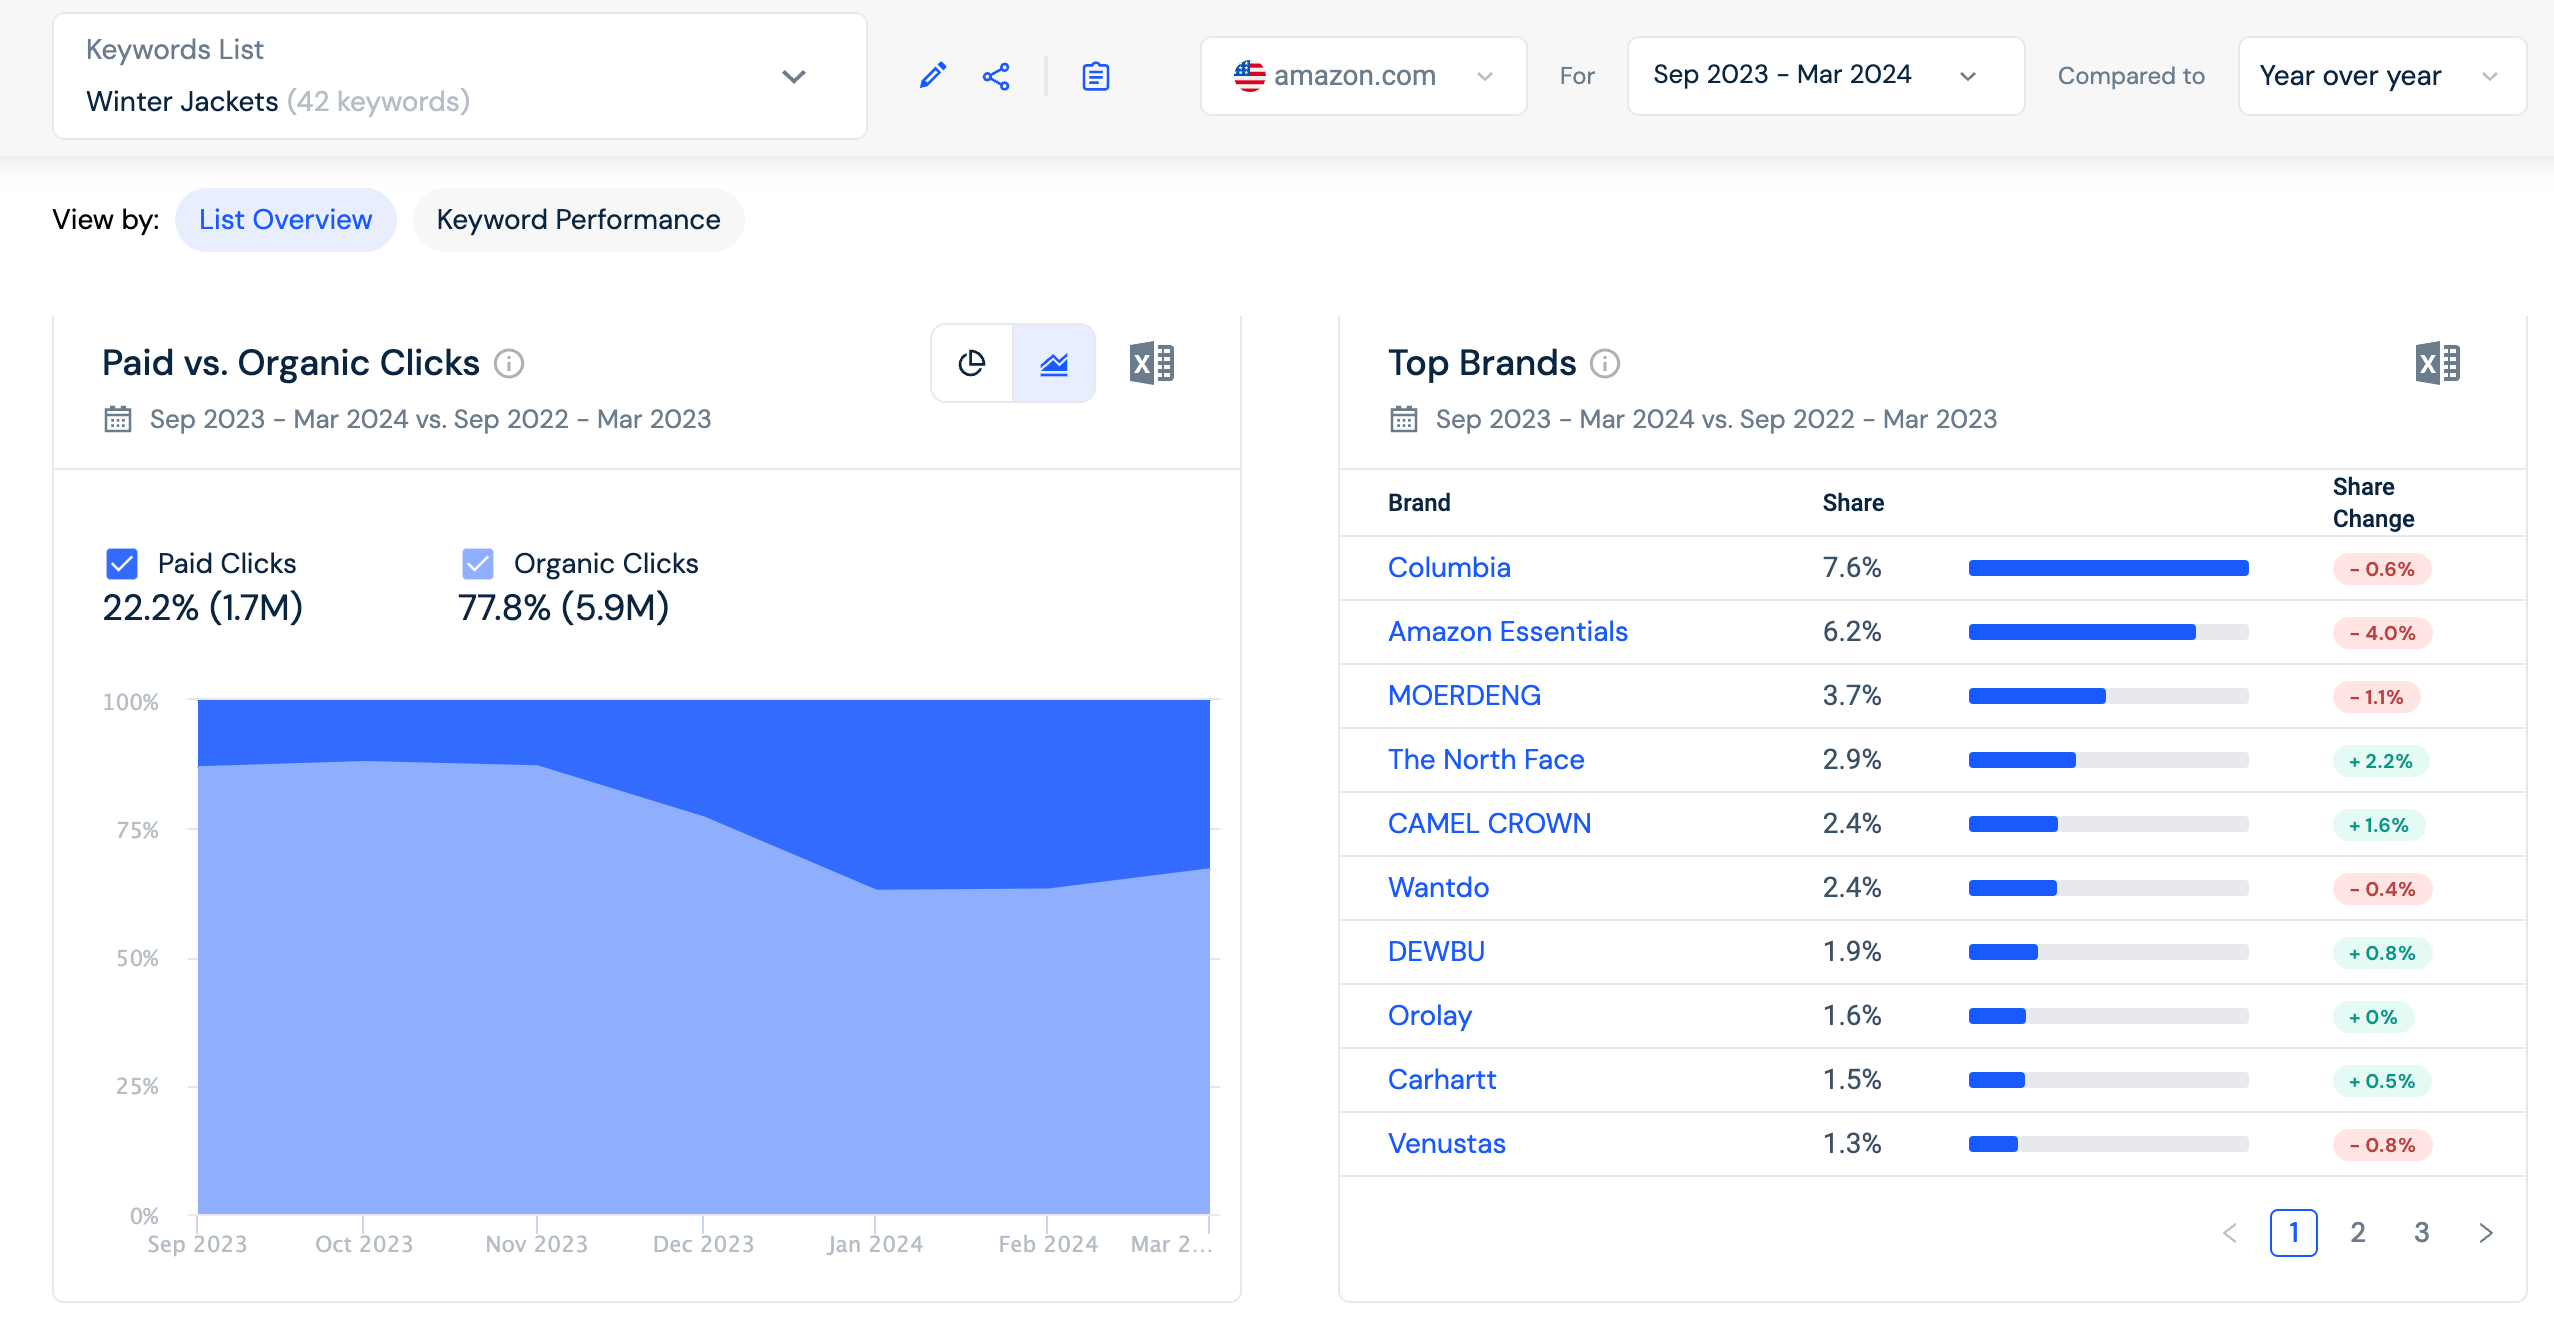Viewport: 2554px width, 1320px height.
Task: Click the Dec 2023 axis label
Action: (703, 1244)
